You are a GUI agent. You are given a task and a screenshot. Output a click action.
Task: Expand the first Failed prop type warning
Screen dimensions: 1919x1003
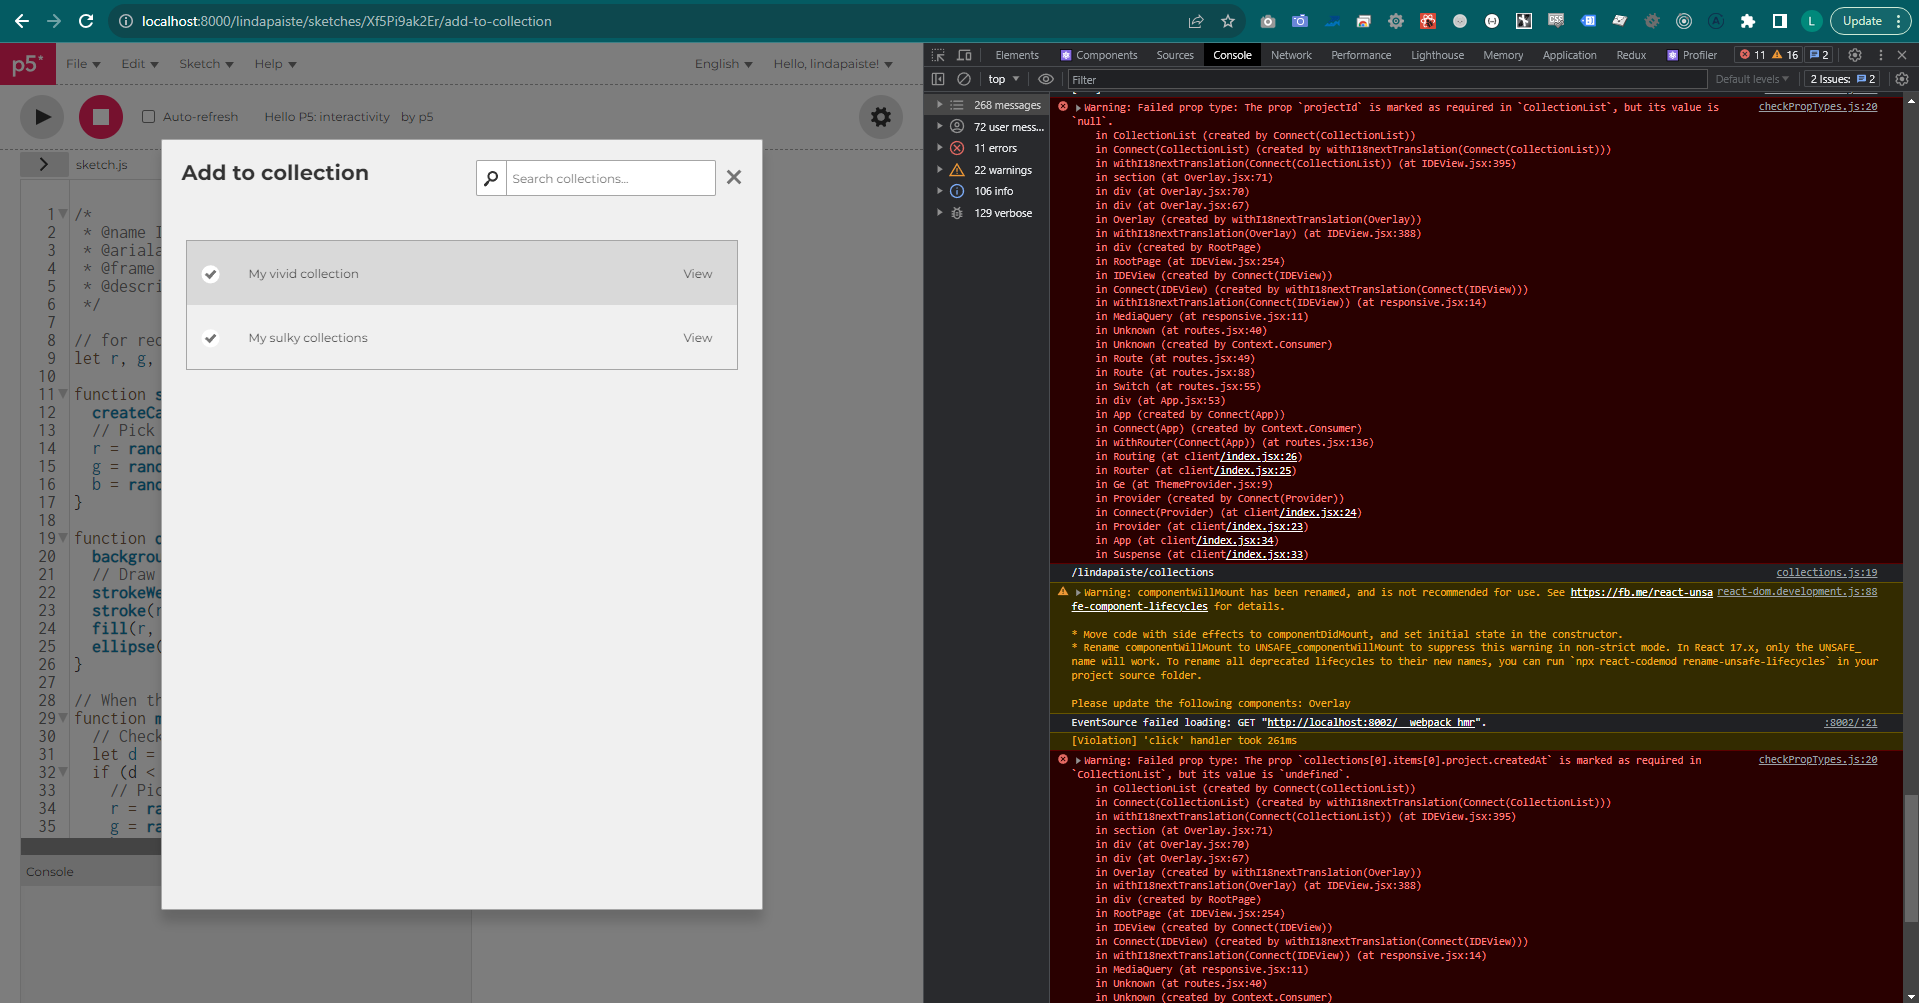pyautogui.click(x=1079, y=106)
